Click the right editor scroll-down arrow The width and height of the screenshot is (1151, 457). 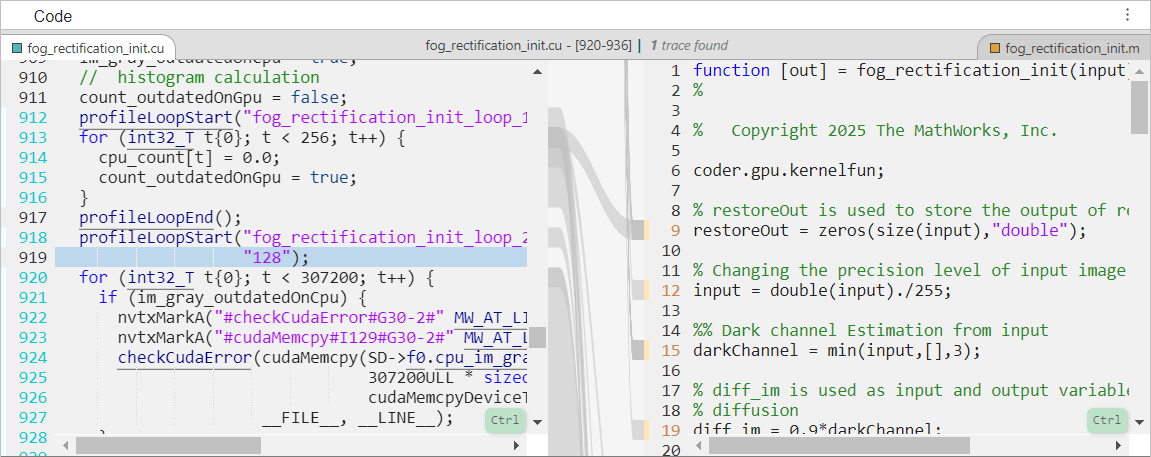click(x=1139, y=422)
